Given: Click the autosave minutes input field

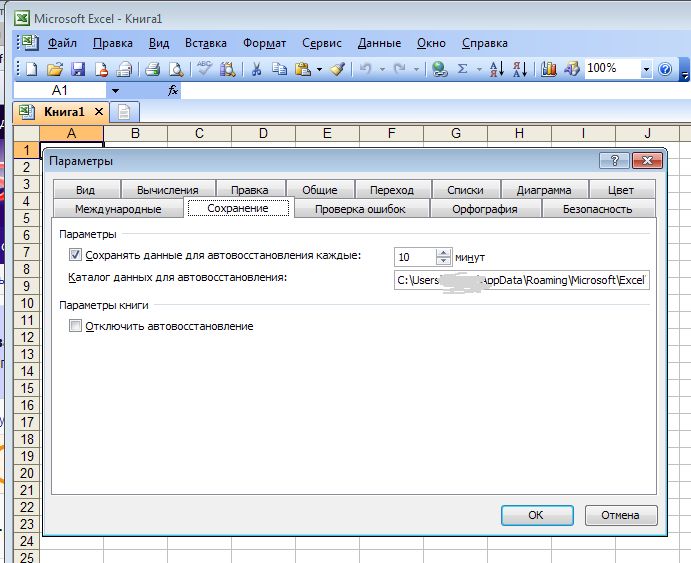Looking at the screenshot, I should [415, 257].
